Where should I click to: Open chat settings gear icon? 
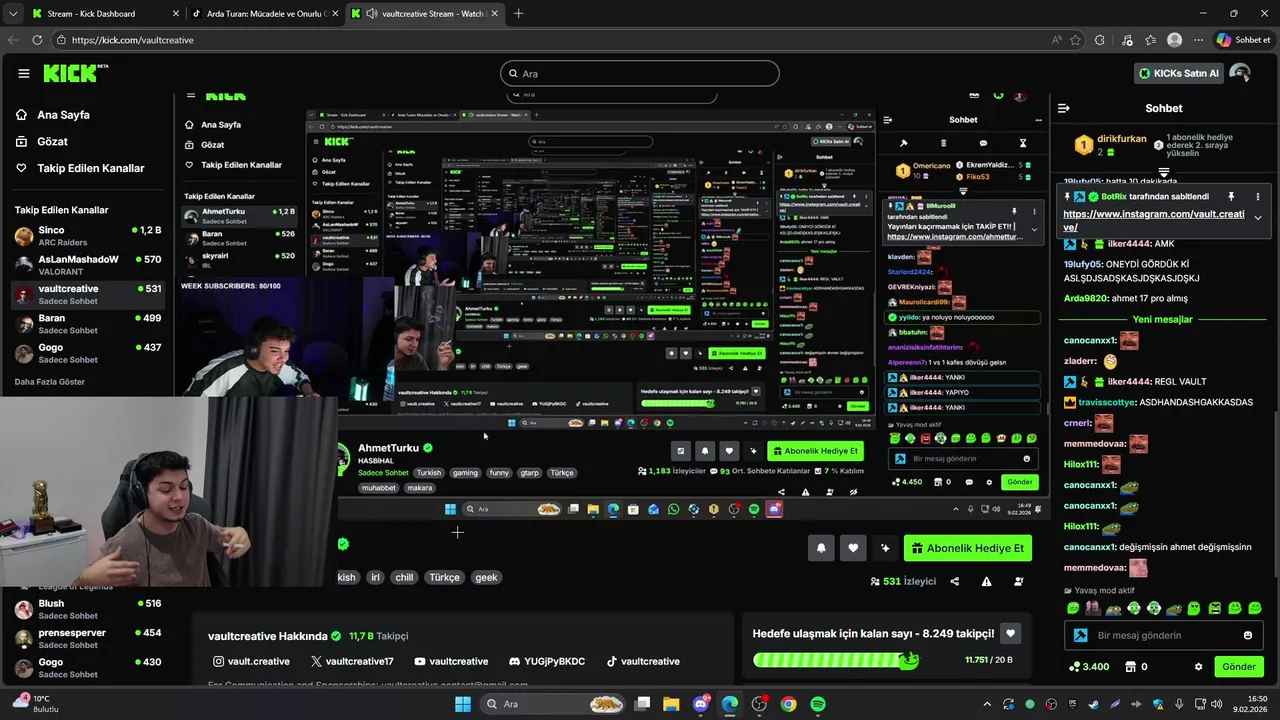point(1198,667)
